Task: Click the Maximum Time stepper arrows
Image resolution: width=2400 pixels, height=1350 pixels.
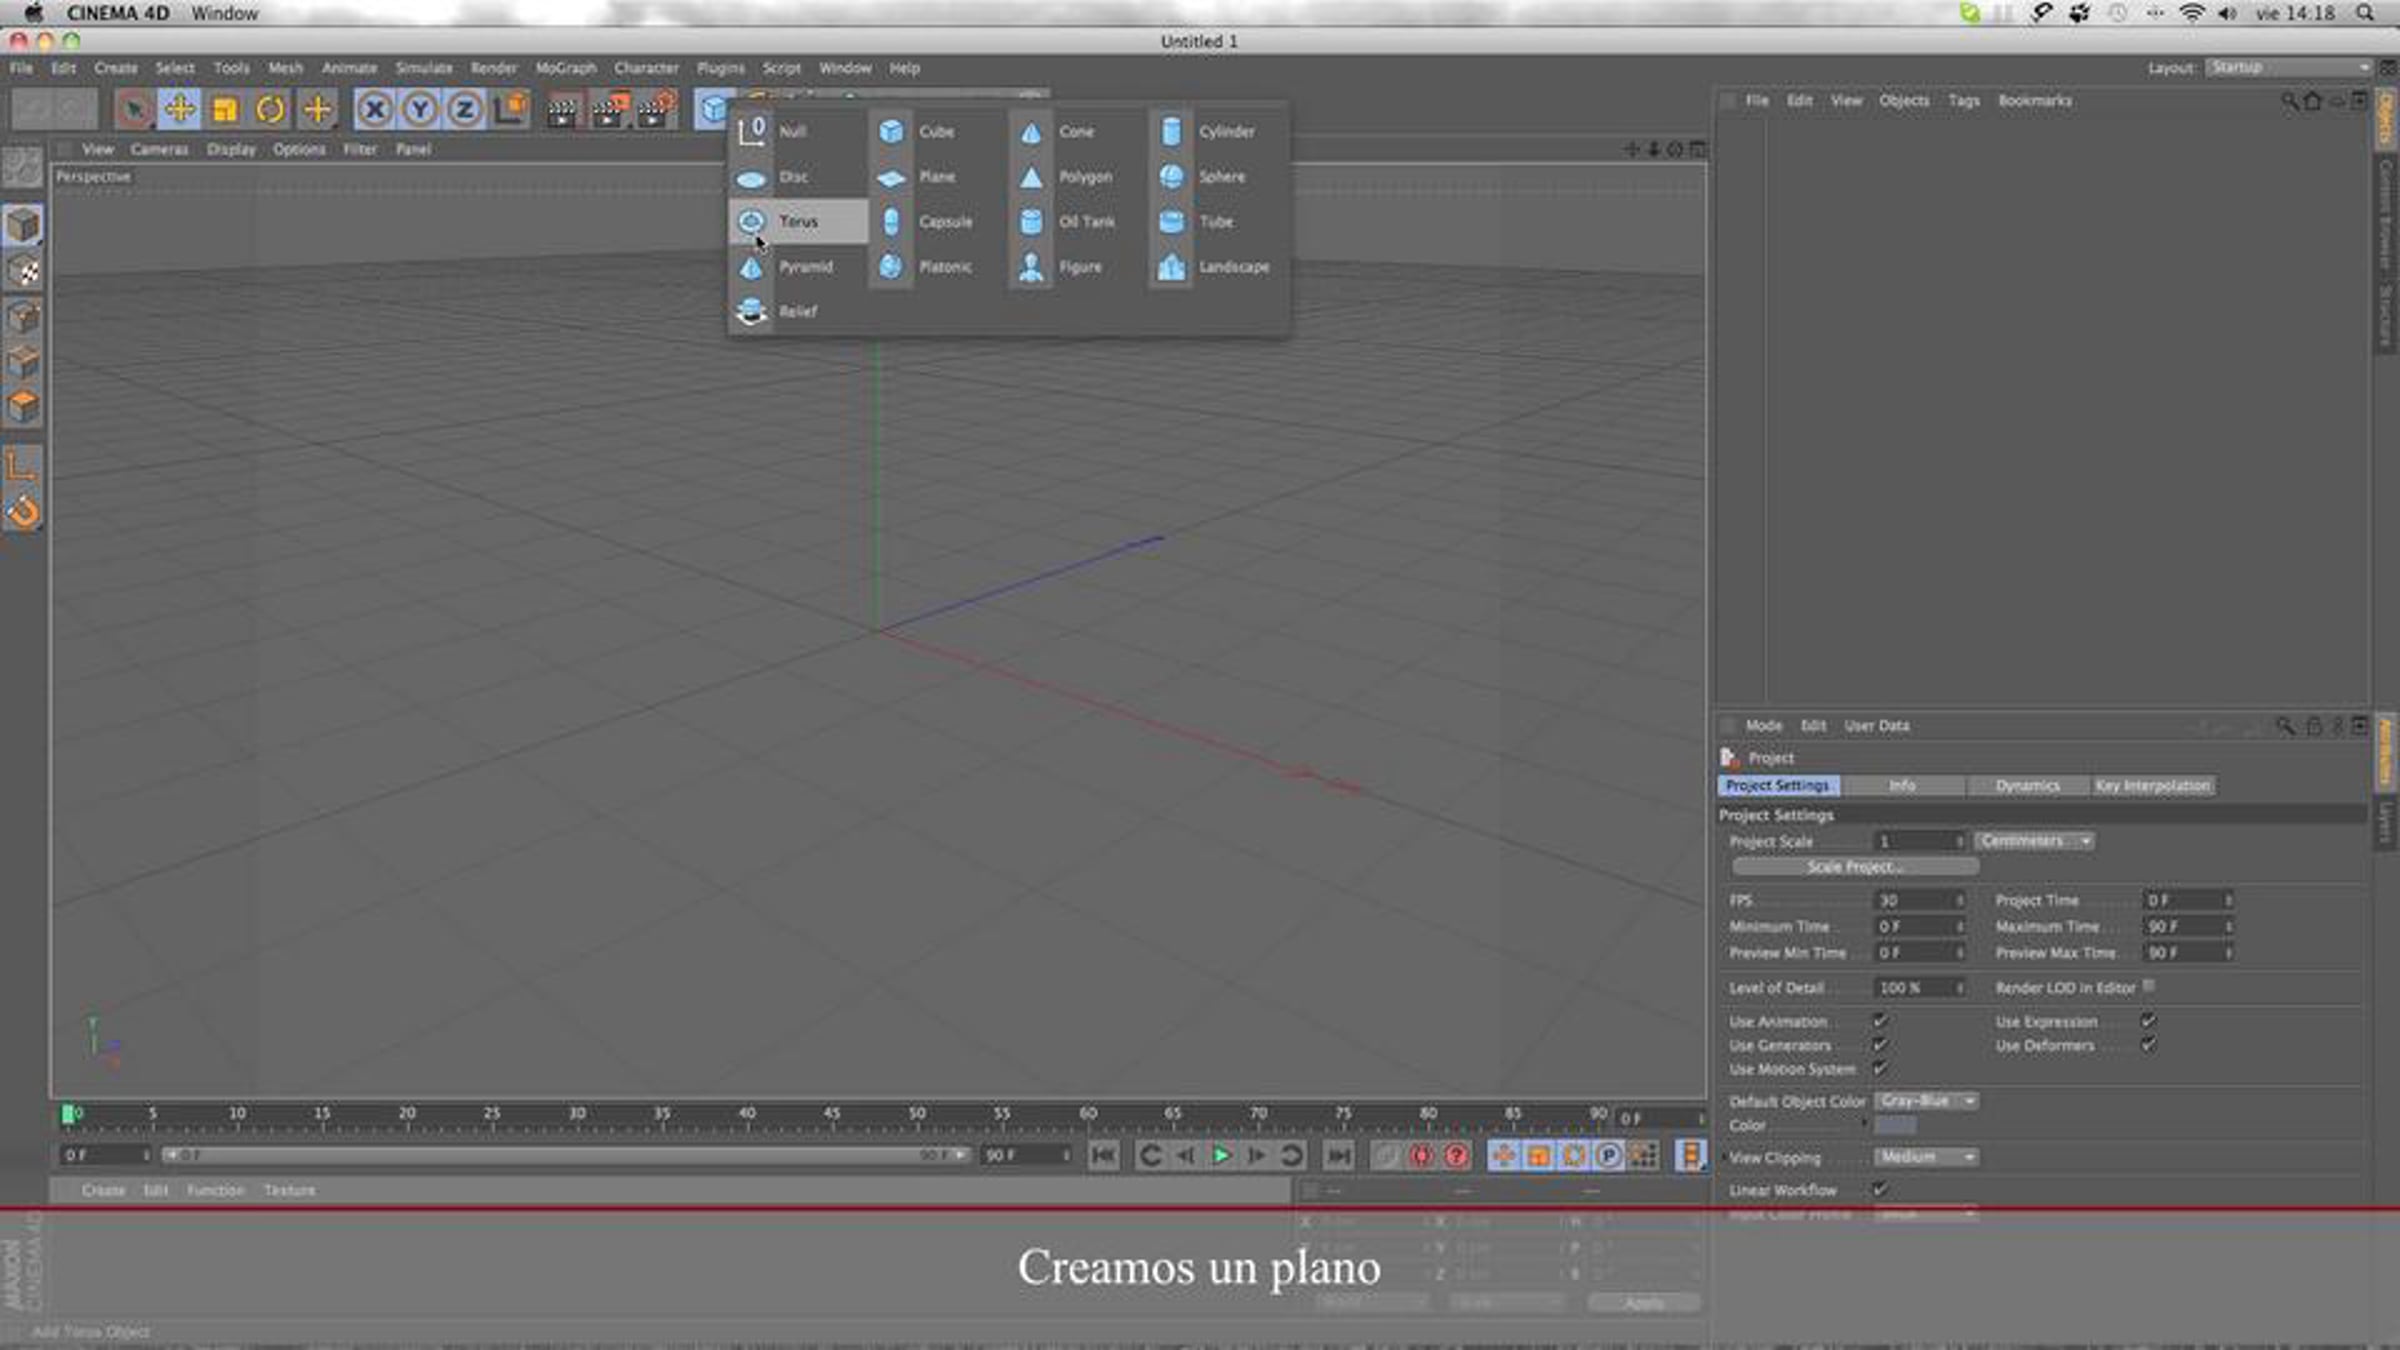Action: (2228, 927)
